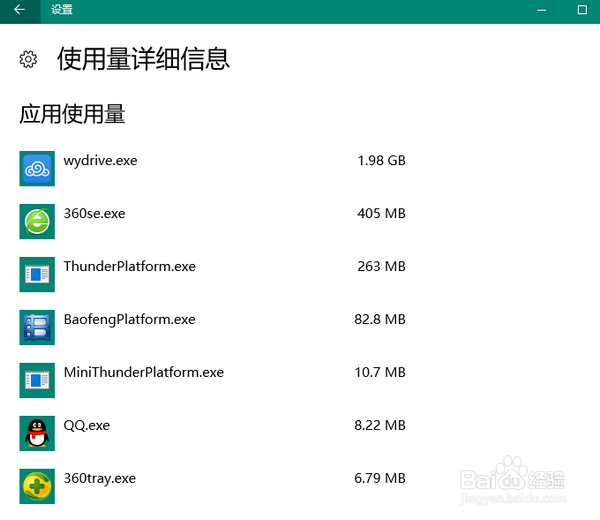Click the 10.7 MB usage value
This screenshot has height=520, width=600.
[x=380, y=372]
